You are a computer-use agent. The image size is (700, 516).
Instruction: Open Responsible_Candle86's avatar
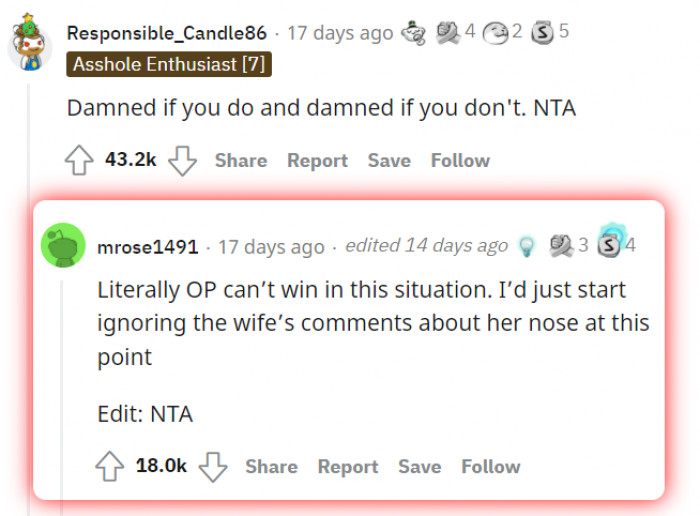tap(29, 41)
